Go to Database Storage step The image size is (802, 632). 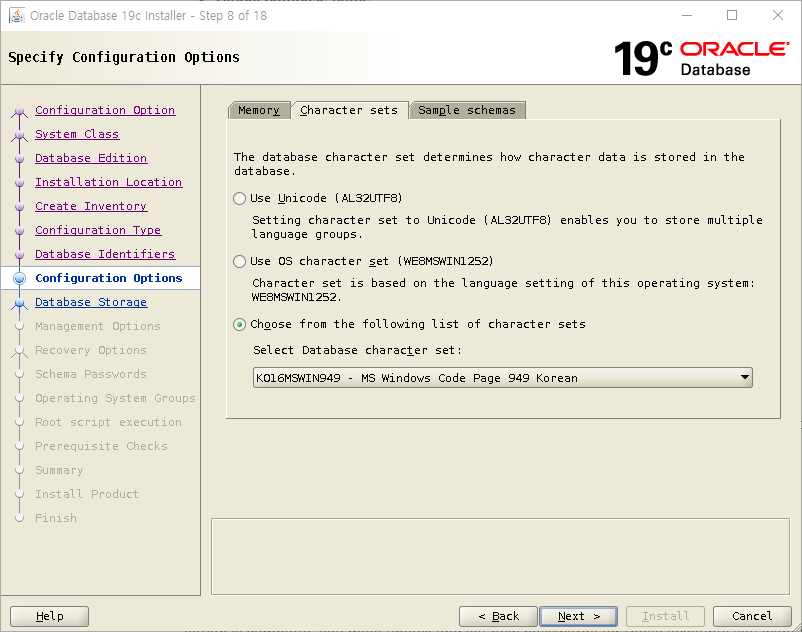[x=91, y=302]
